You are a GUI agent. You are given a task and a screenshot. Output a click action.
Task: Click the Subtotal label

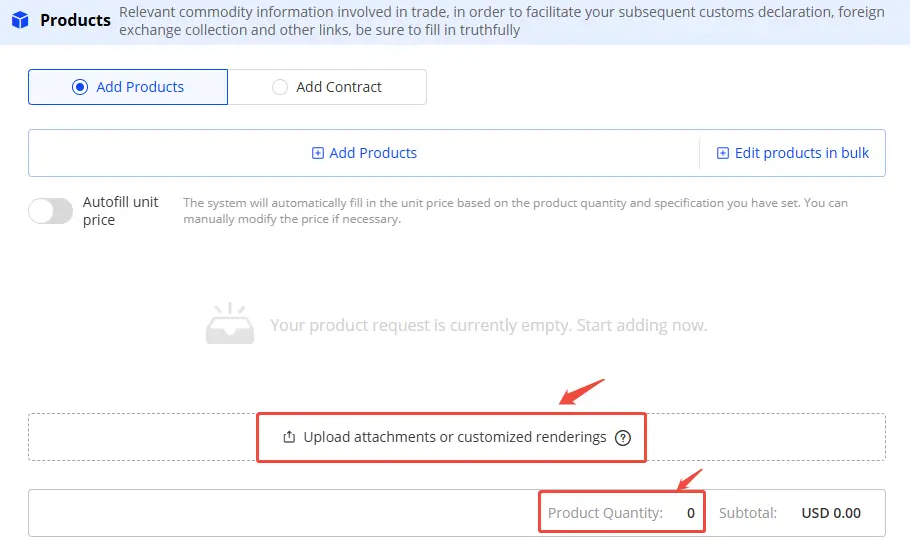point(748,513)
